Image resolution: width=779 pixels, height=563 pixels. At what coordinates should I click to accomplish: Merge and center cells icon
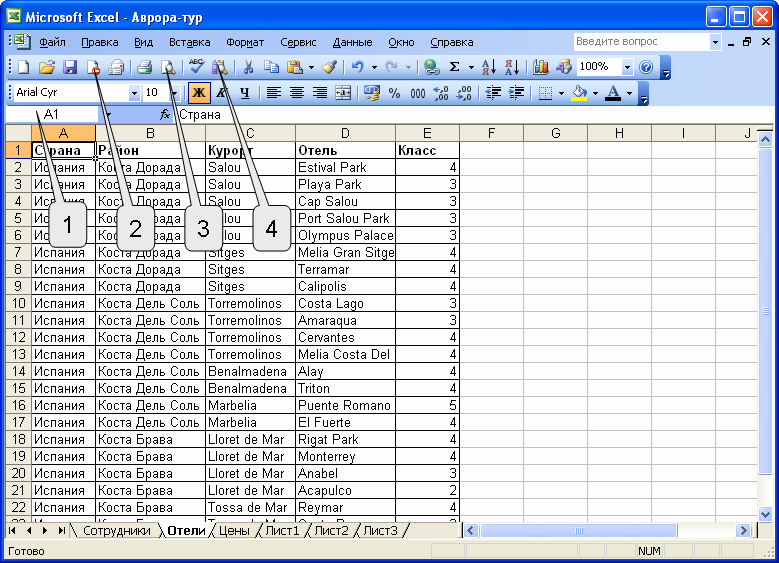point(343,92)
